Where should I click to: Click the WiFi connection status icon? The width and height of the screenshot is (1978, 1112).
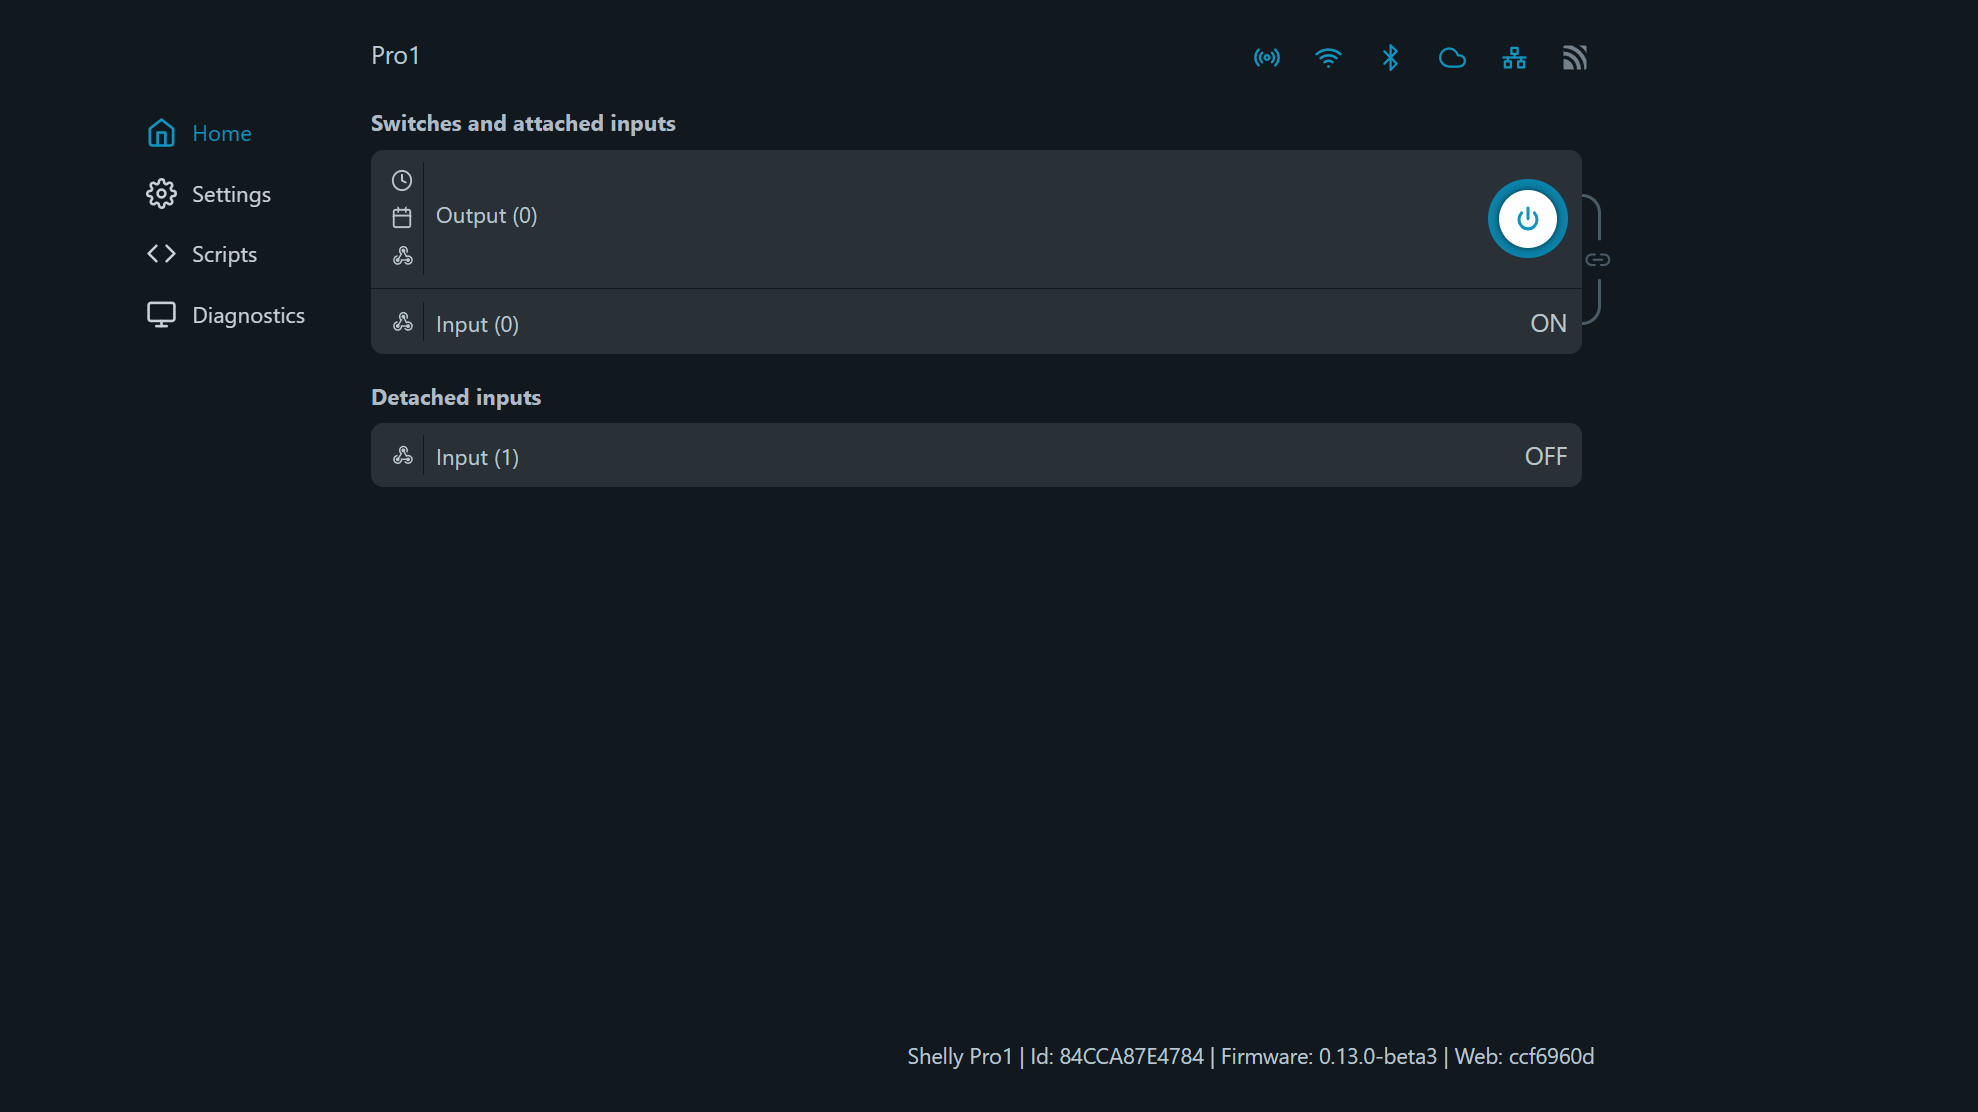coord(1329,58)
